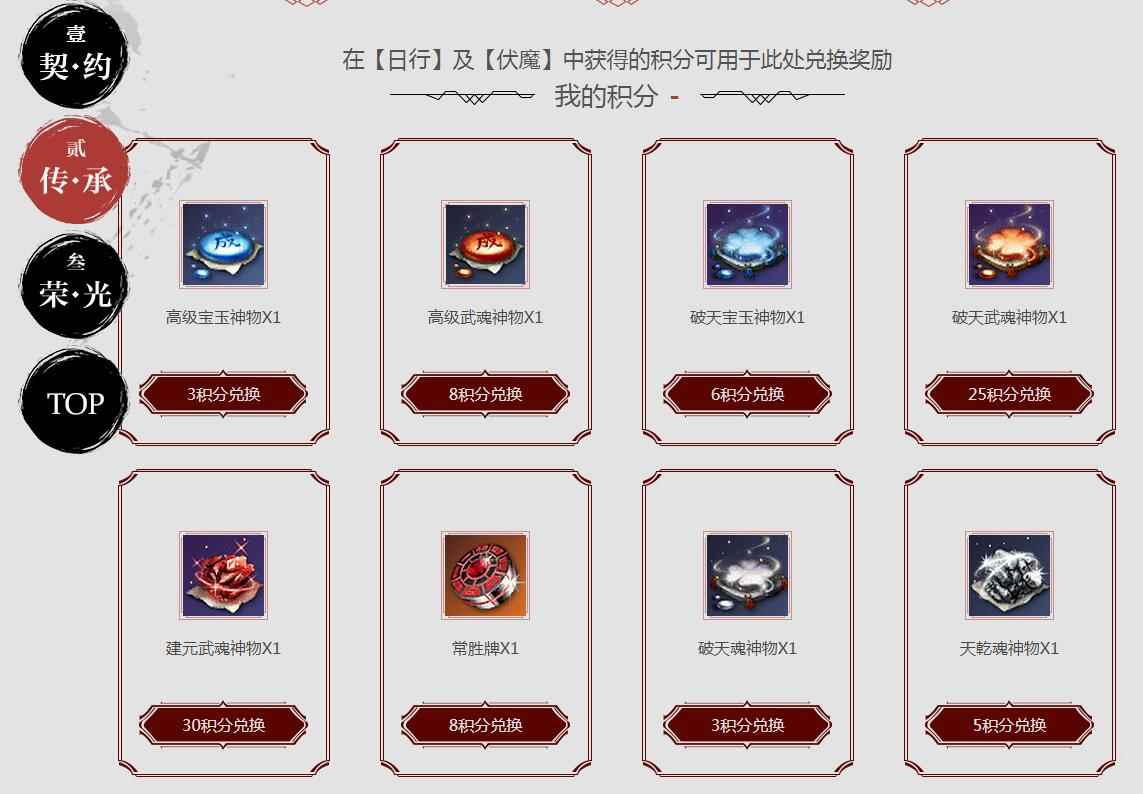Click the 常胜牌 red token icon

(x=485, y=575)
